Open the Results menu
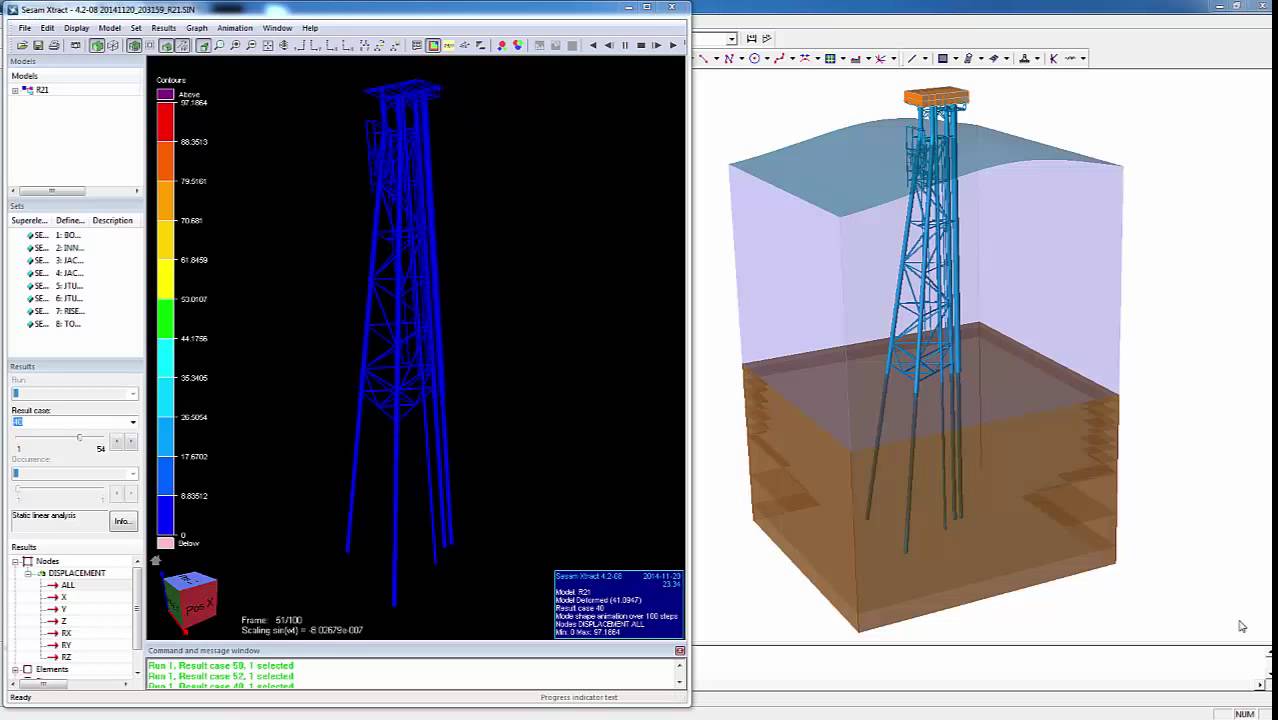The width and height of the screenshot is (1278, 720). click(163, 28)
